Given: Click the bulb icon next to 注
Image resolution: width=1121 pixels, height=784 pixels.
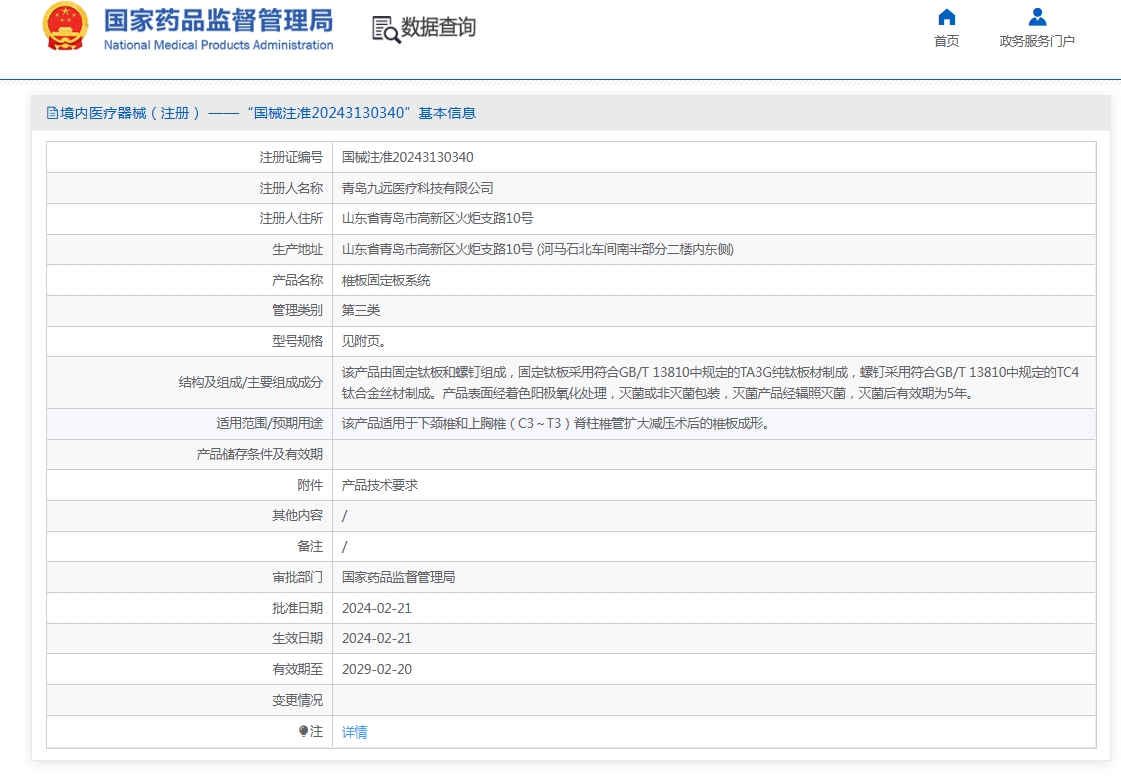Looking at the screenshot, I should (303, 730).
